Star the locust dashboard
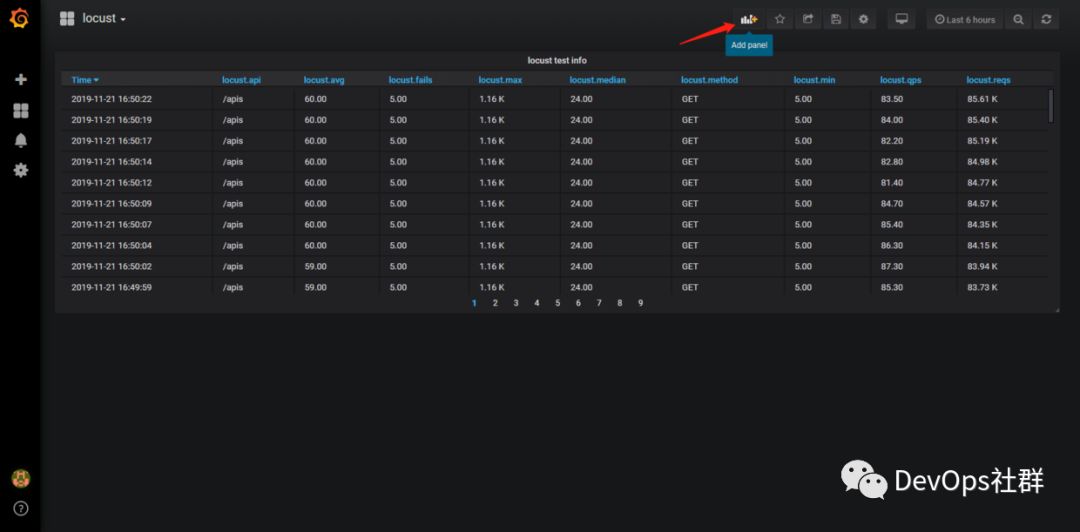The image size is (1080, 532). [x=780, y=19]
